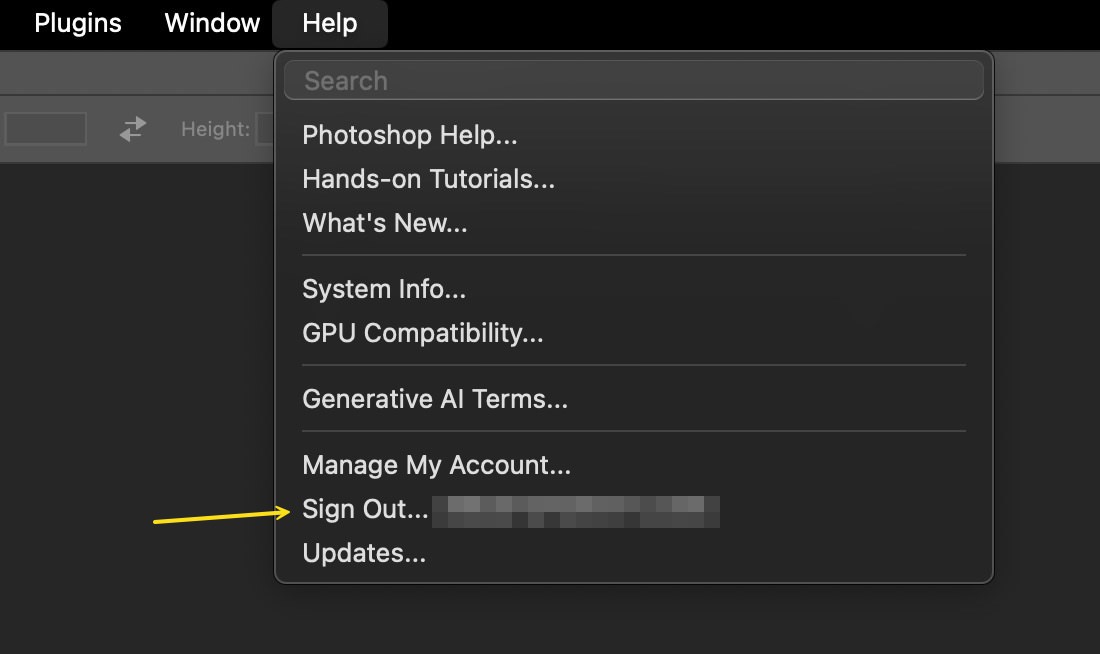
Task: Click the Height label in options bar
Action: coord(215,129)
